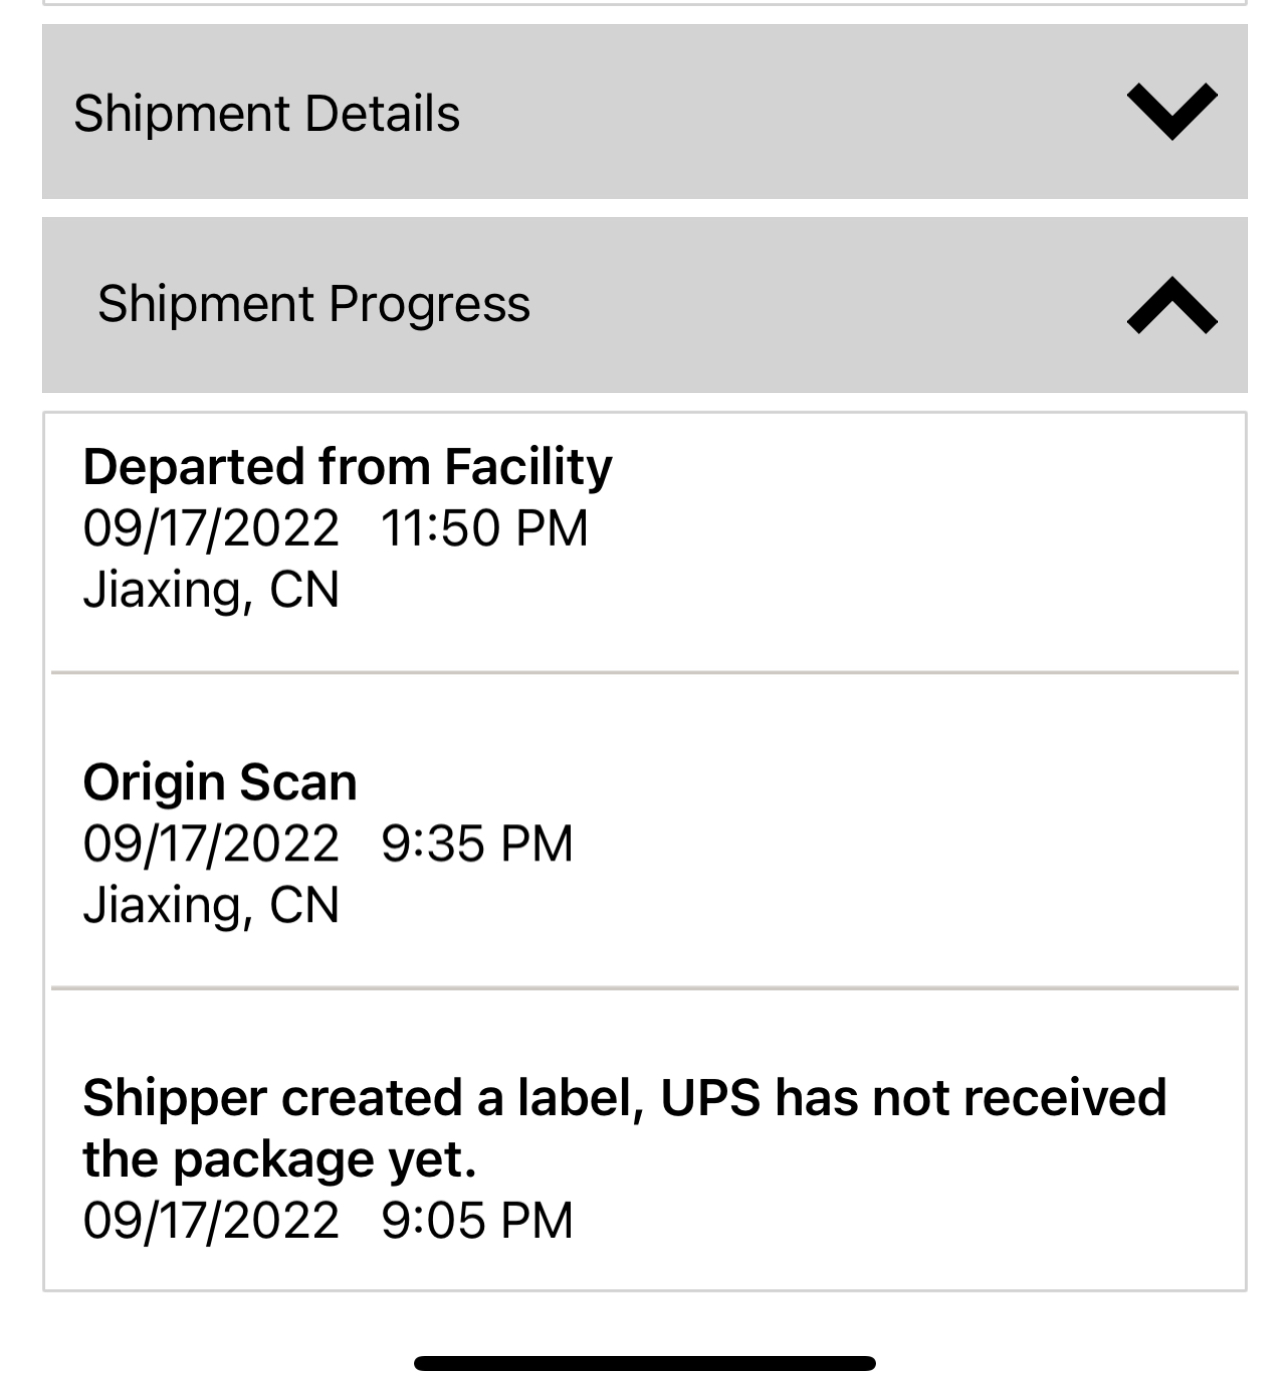Click the words "UPS has not received"

913,1098
